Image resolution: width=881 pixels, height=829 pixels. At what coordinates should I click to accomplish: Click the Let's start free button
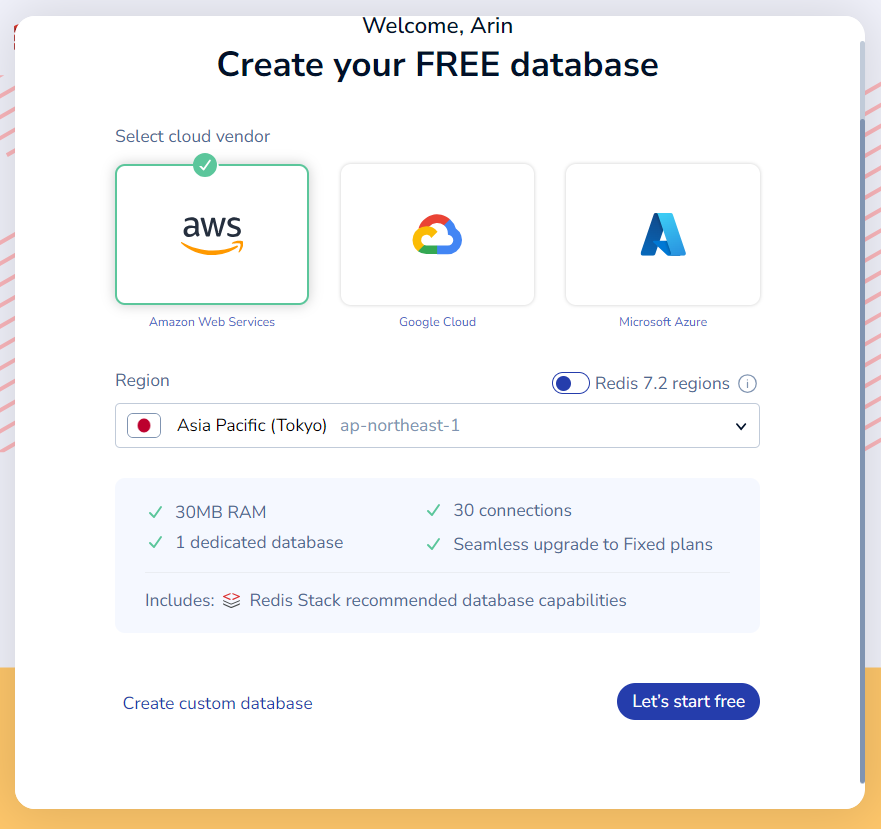688,701
